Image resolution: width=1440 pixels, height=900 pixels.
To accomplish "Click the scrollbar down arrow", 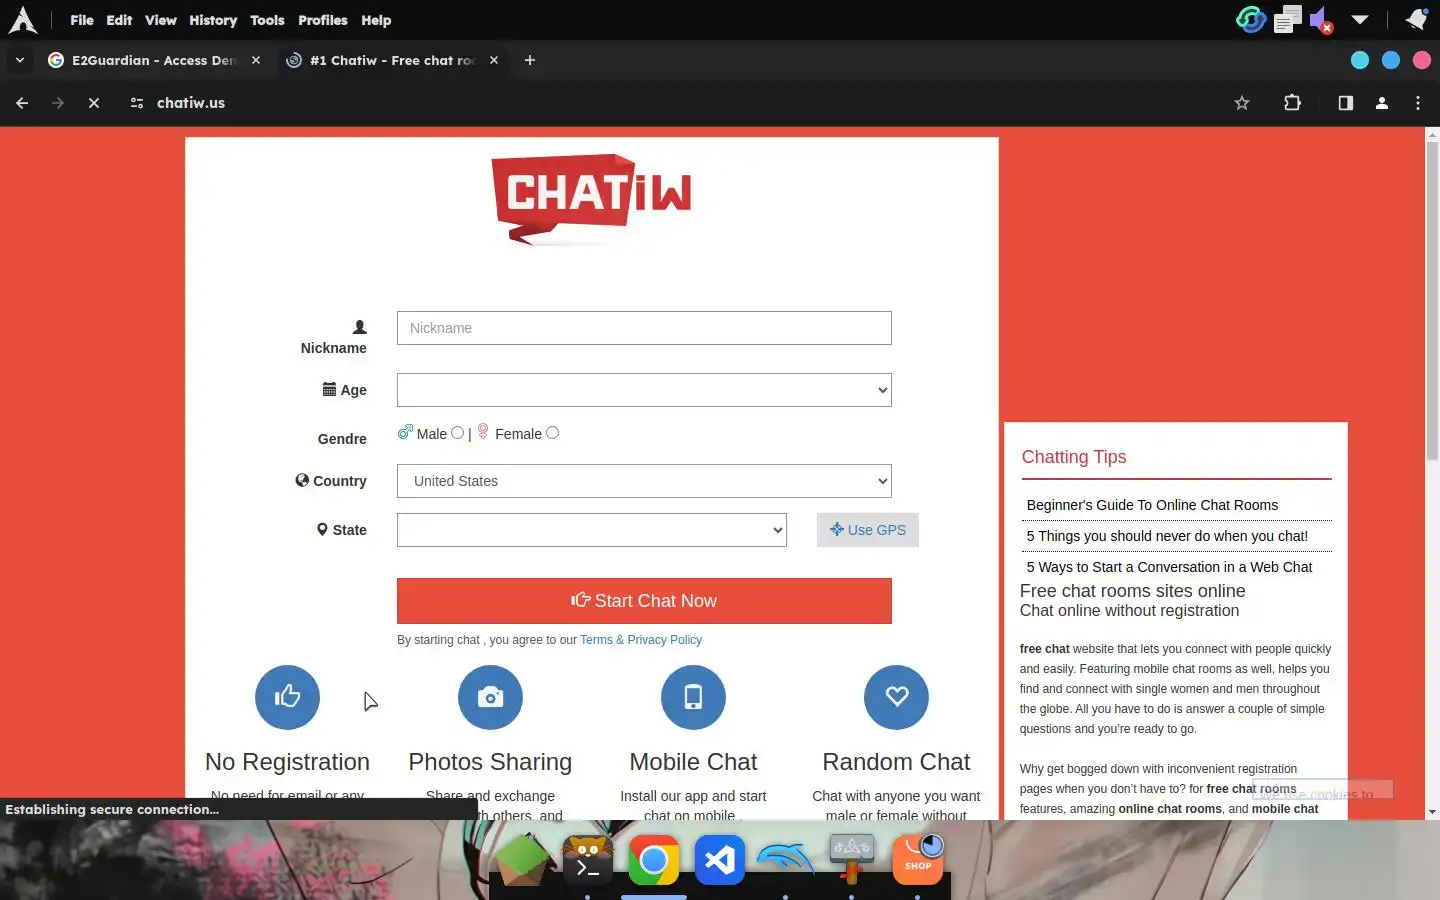I will 1432,812.
